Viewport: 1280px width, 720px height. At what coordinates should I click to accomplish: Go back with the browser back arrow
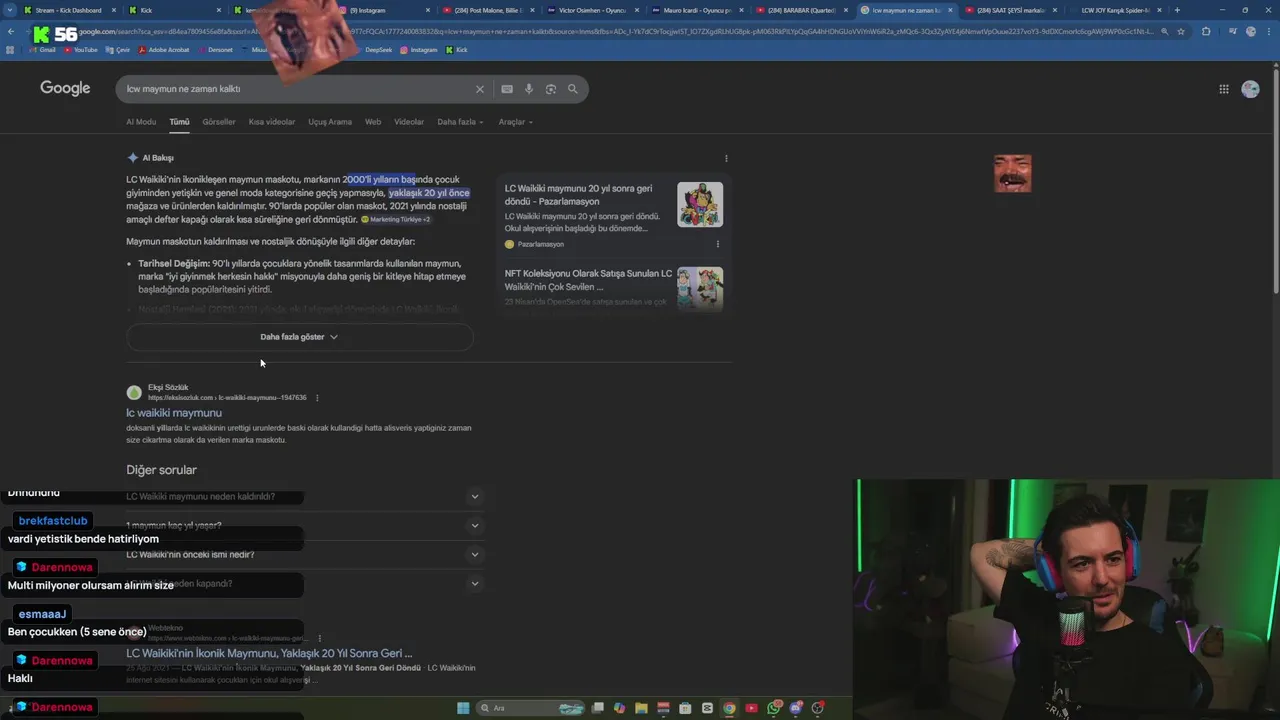click(x=11, y=31)
